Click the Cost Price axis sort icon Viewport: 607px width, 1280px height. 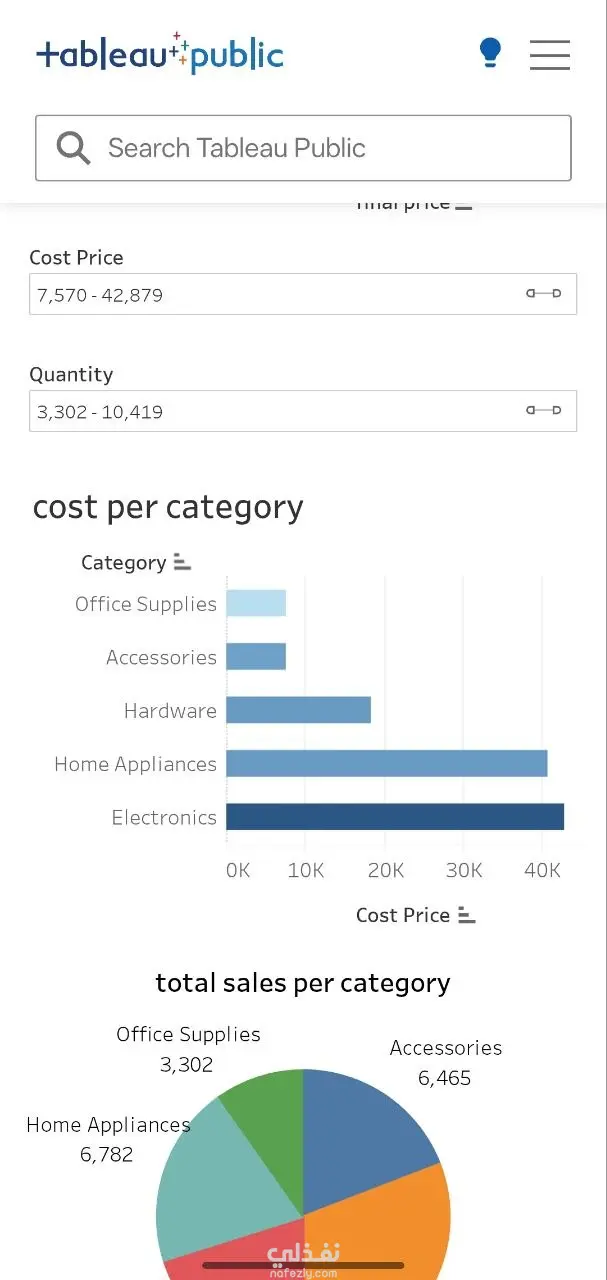pos(467,914)
